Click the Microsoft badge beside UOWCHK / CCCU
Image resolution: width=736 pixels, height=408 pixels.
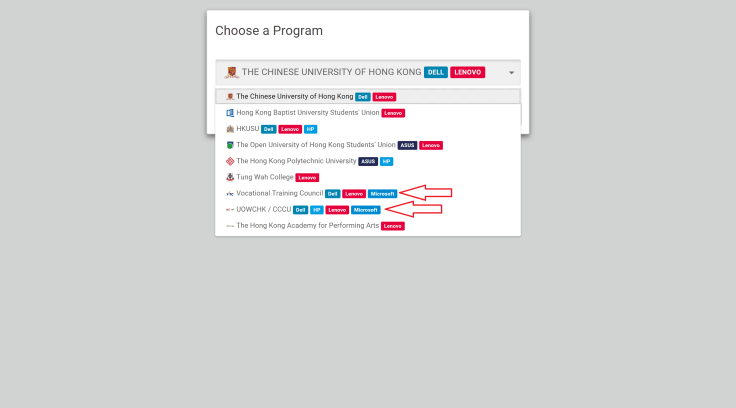(366, 210)
